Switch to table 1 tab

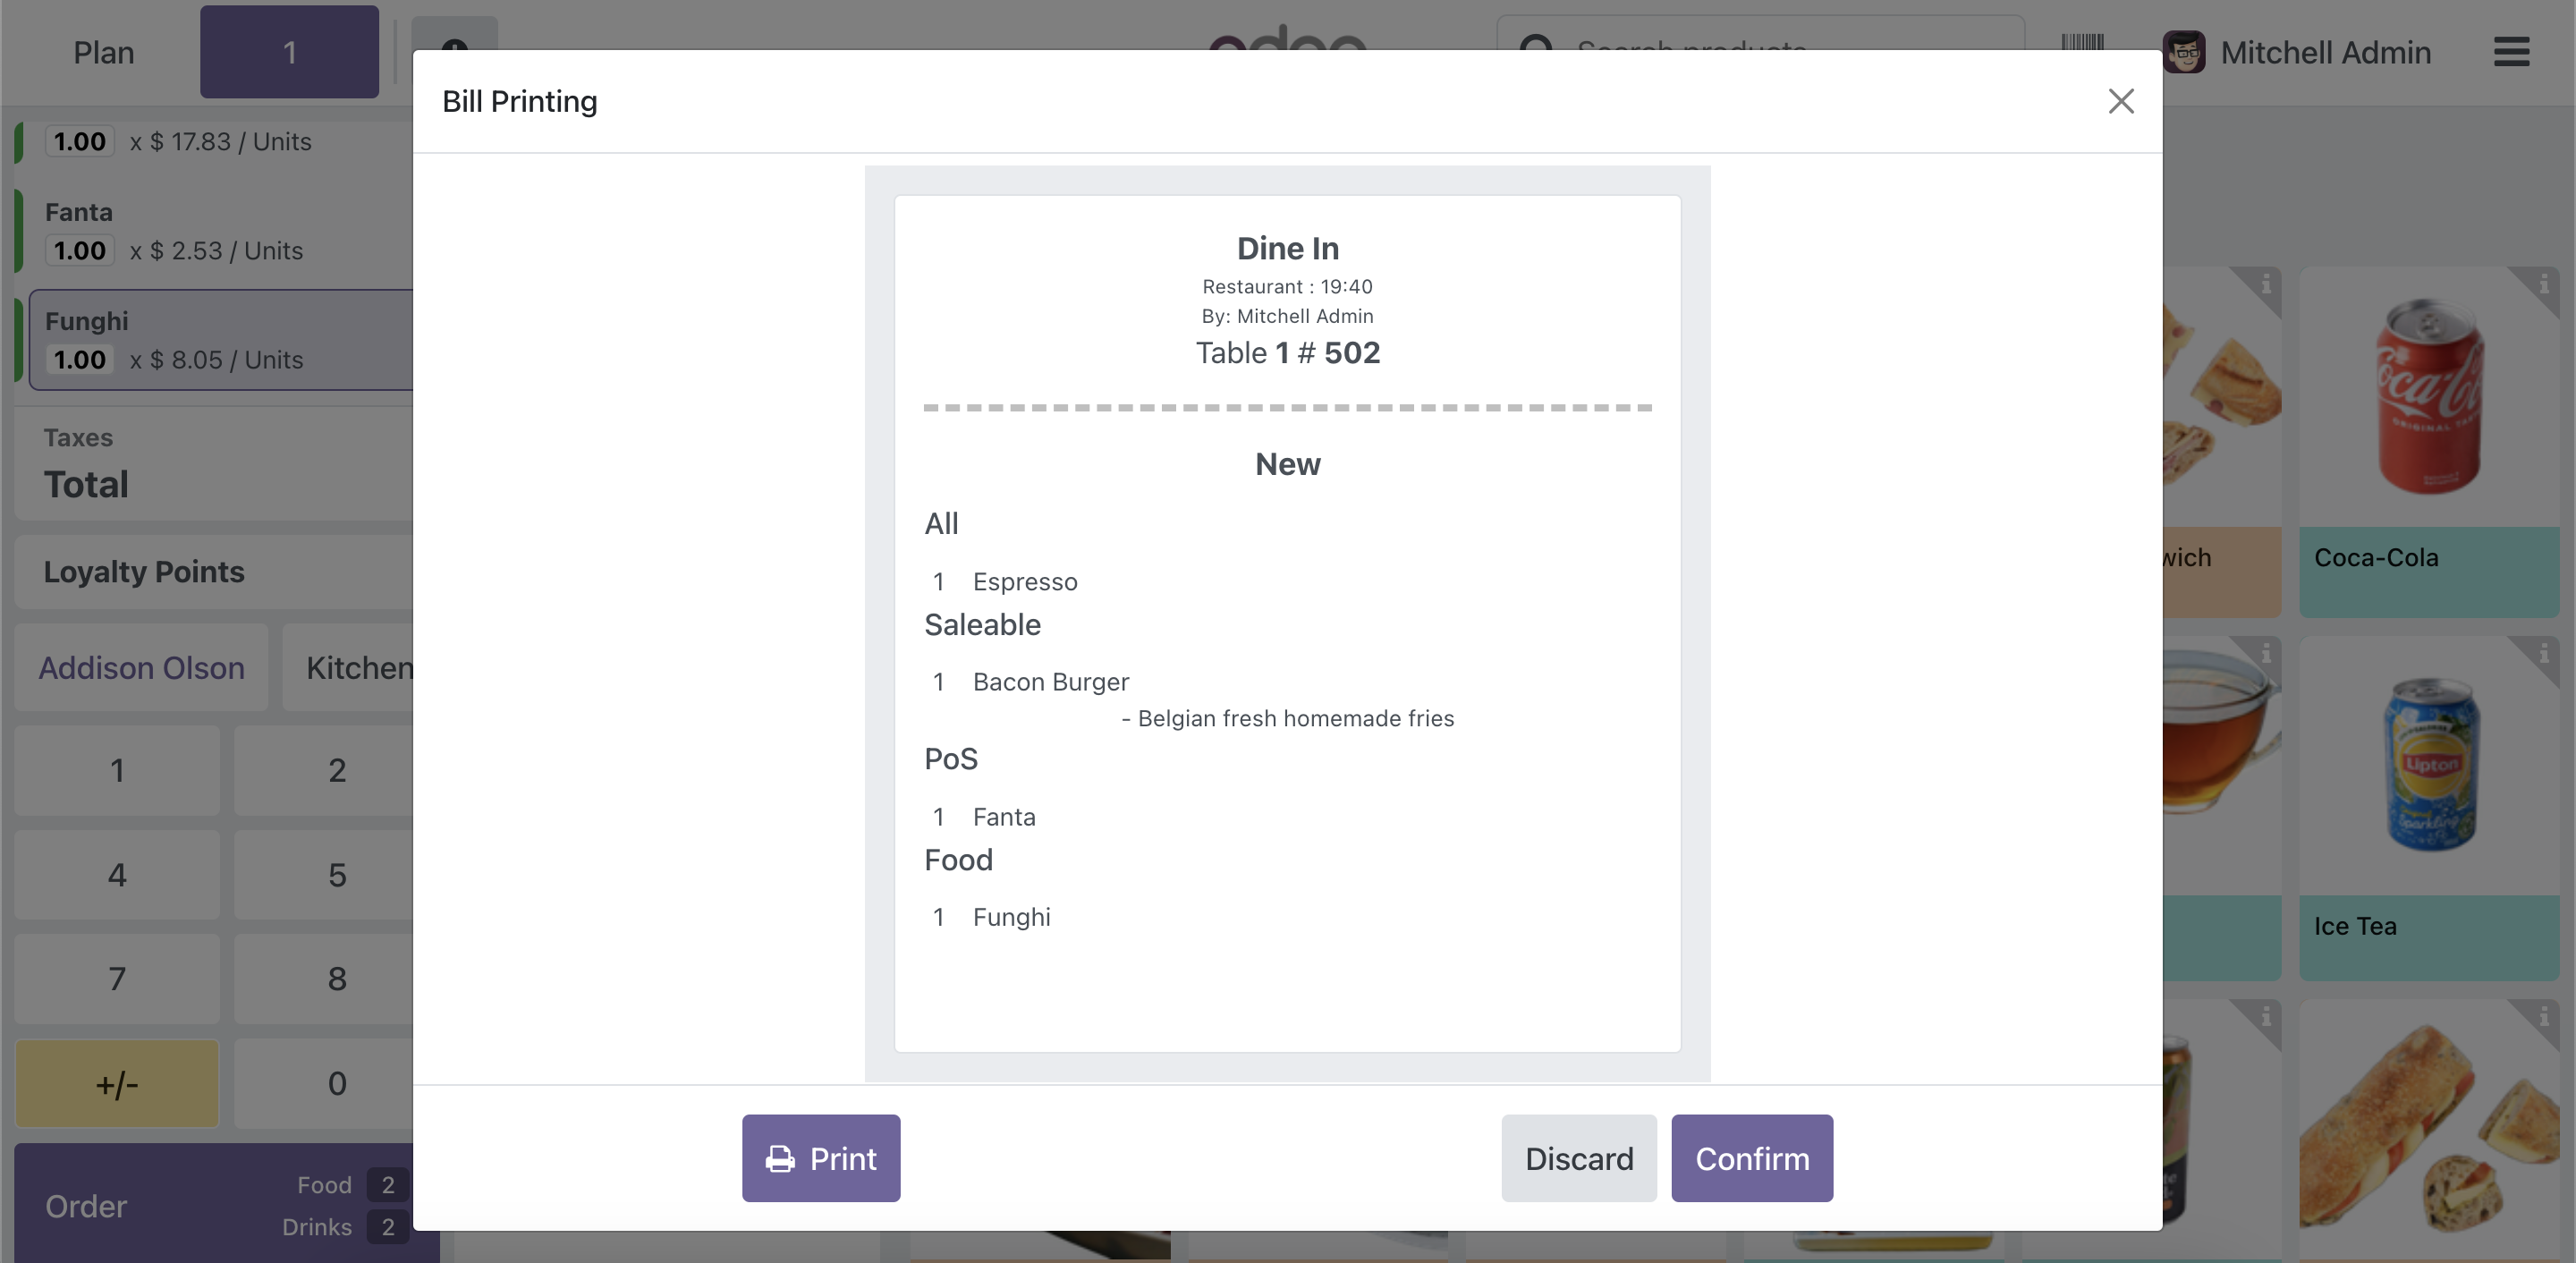pos(289,52)
